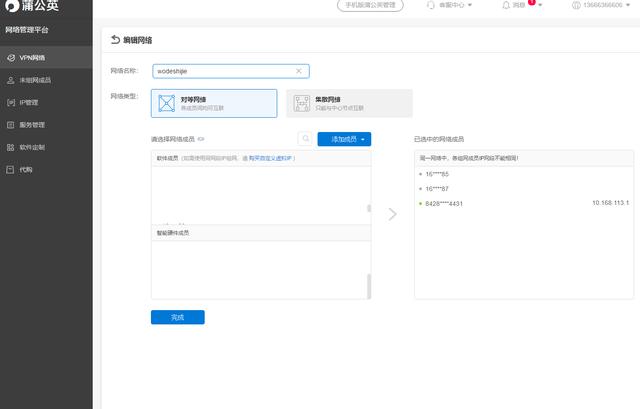Viewport: 640px width, 409px height.
Task: Click the Oray logo icon in the sidebar header
Action: point(11,6)
